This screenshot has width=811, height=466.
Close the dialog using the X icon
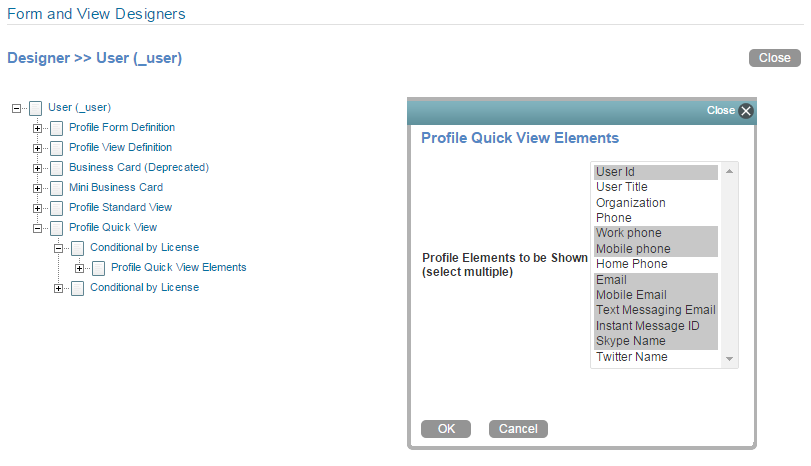click(x=745, y=111)
